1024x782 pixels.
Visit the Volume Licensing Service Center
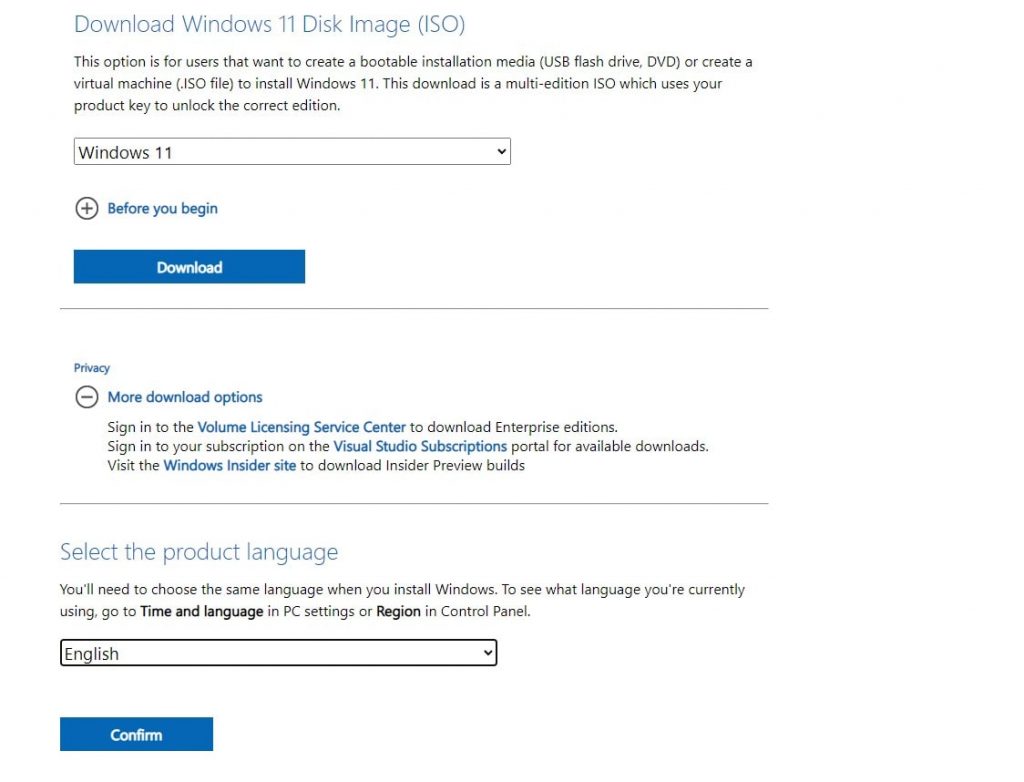click(x=301, y=426)
